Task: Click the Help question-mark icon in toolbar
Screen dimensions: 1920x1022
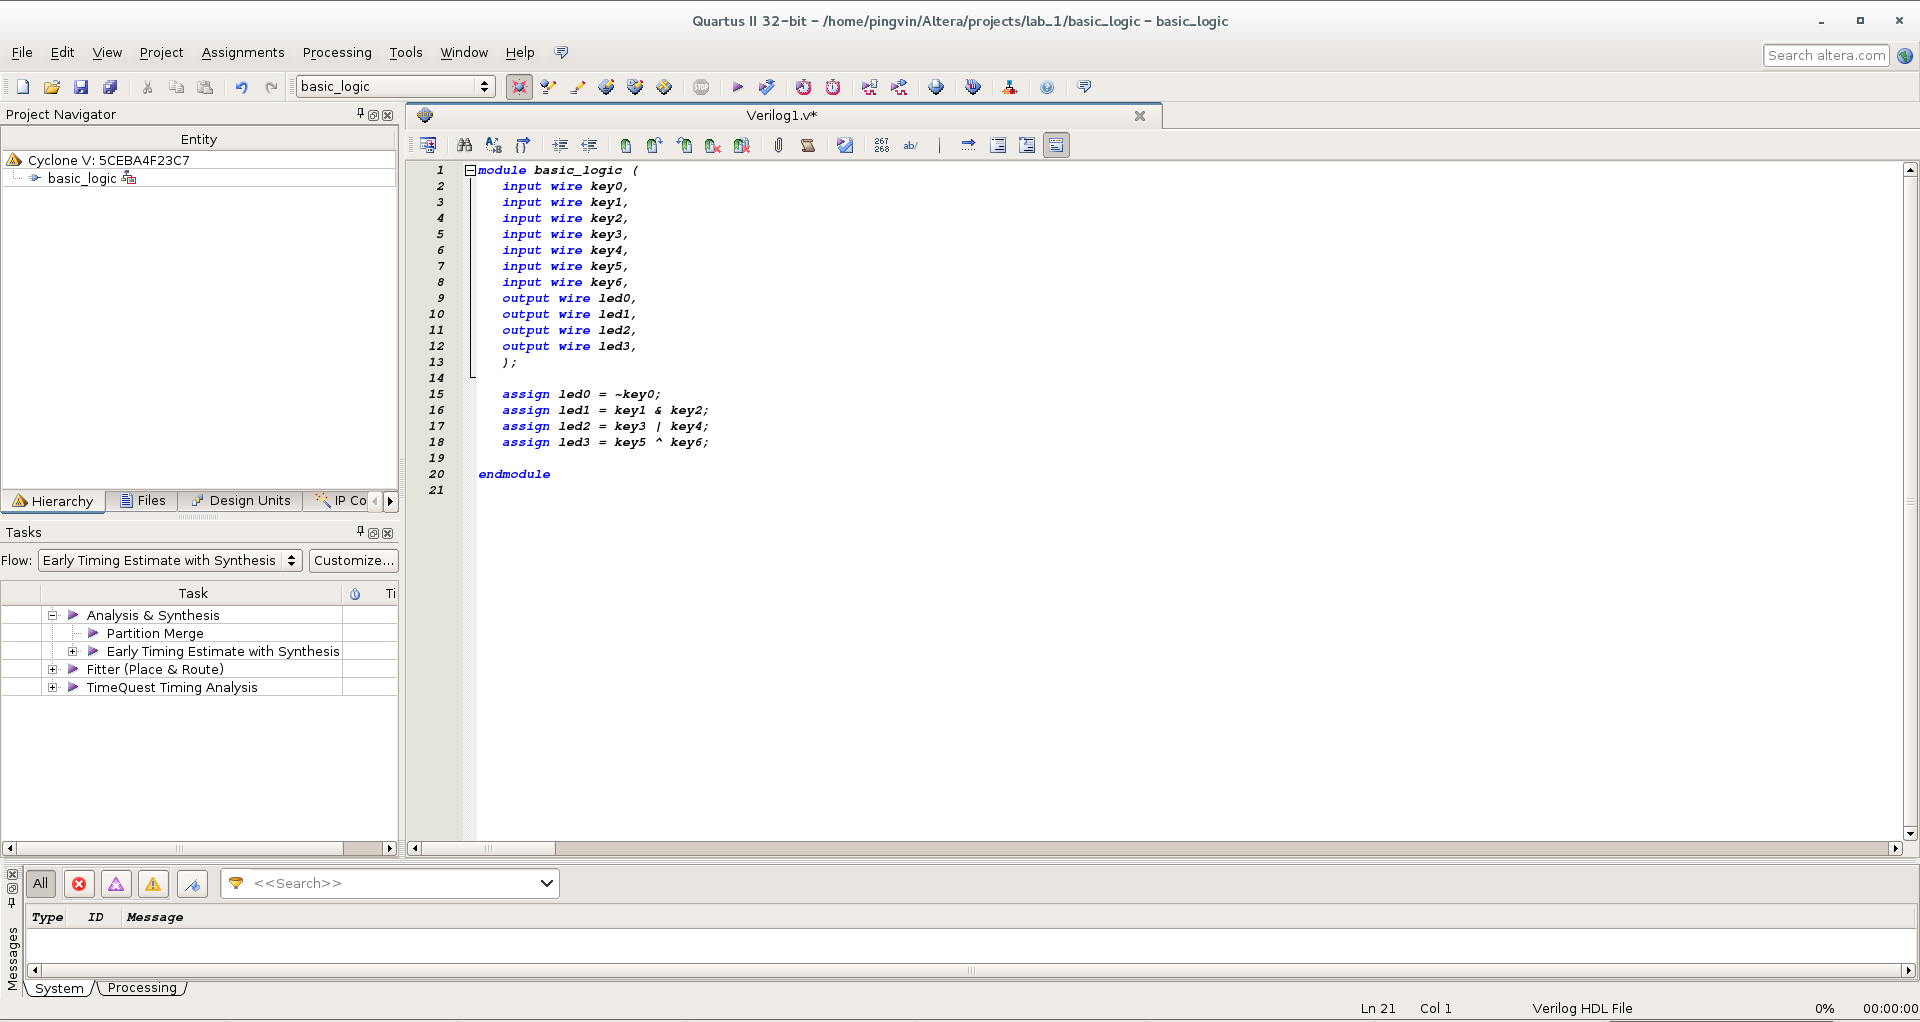Action: pyautogui.click(x=1047, y=87)
